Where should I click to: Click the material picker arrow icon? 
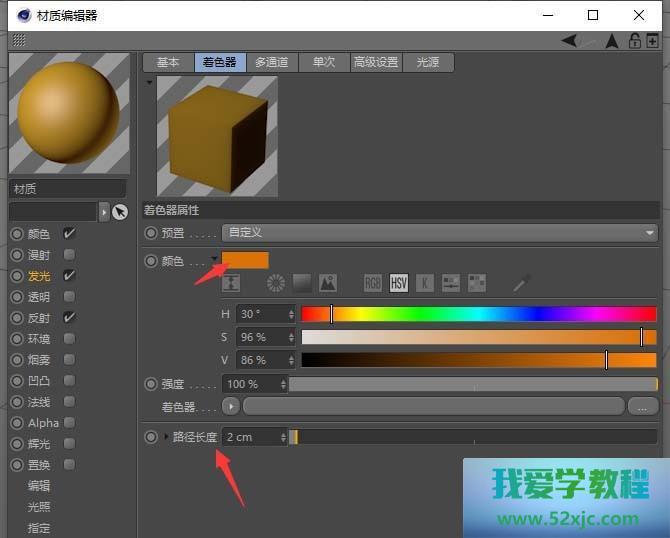120,212
